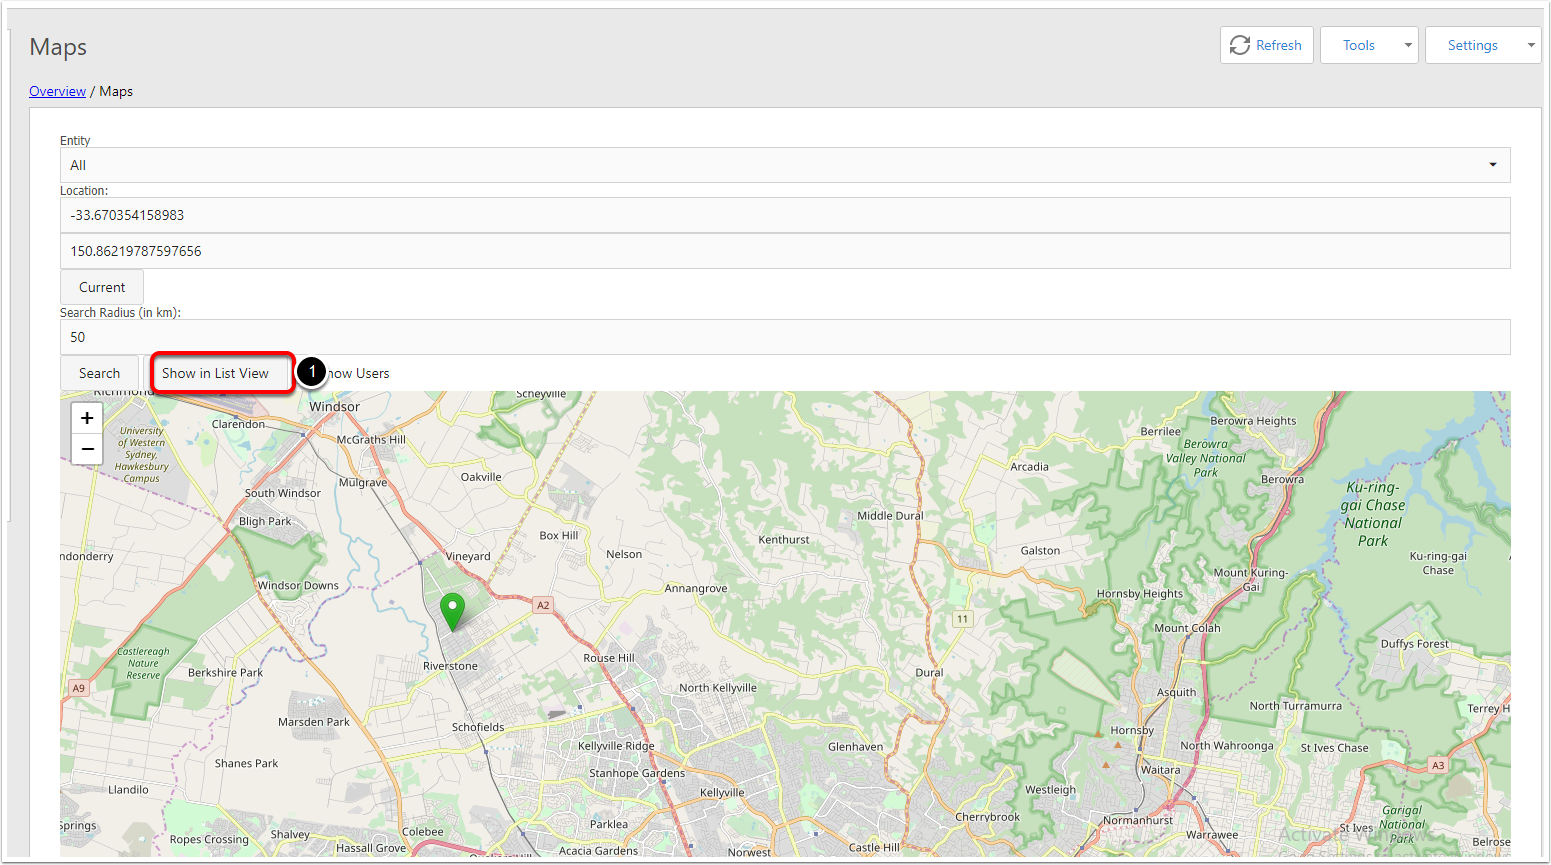Open the Tools dropdown
Viewport: 1551px width, 865px height.
pos(1369,45)
